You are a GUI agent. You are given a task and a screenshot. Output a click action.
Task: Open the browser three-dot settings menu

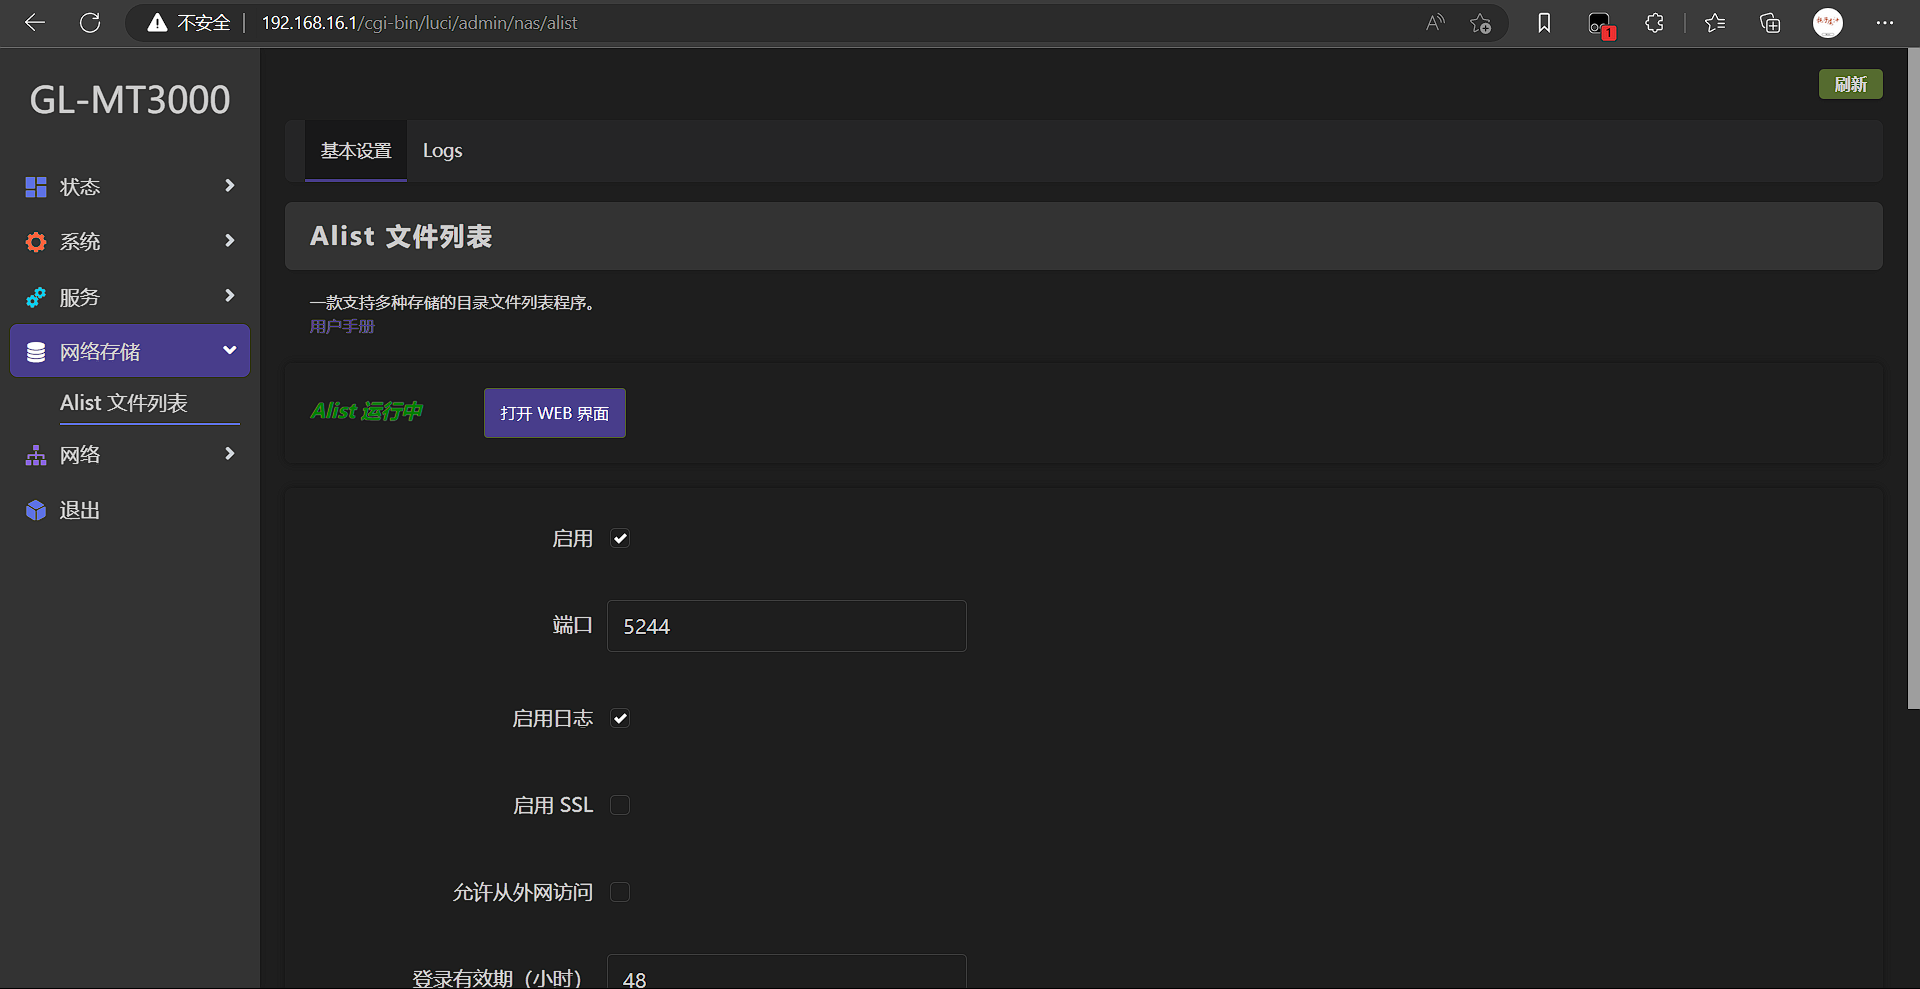(1884, 23)
